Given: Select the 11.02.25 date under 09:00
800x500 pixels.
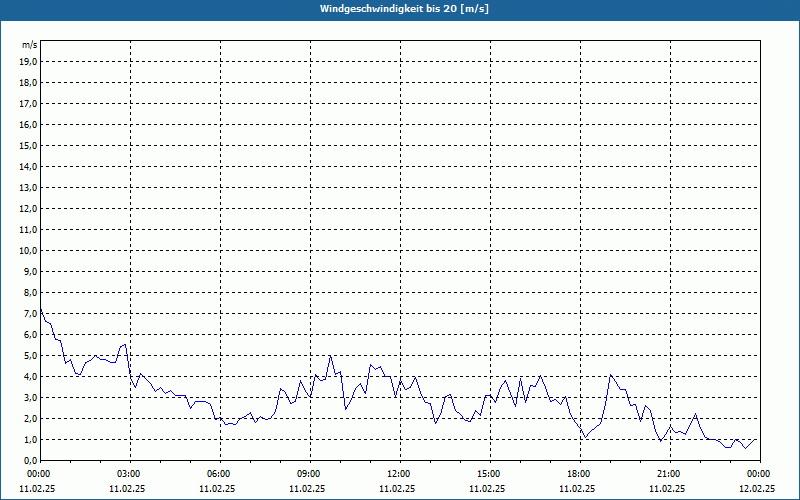Looking at the screenshot, I should click(307, 488).
